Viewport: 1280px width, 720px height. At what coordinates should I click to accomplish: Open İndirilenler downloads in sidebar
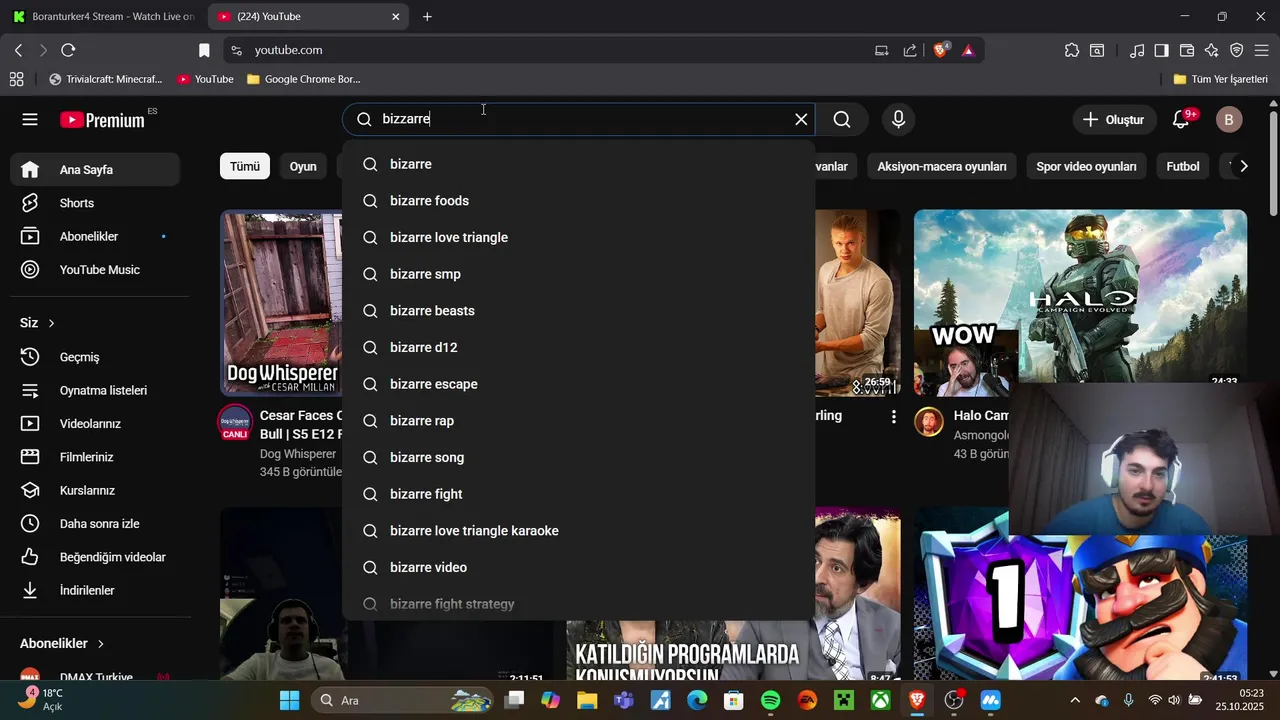click(95, 590)
